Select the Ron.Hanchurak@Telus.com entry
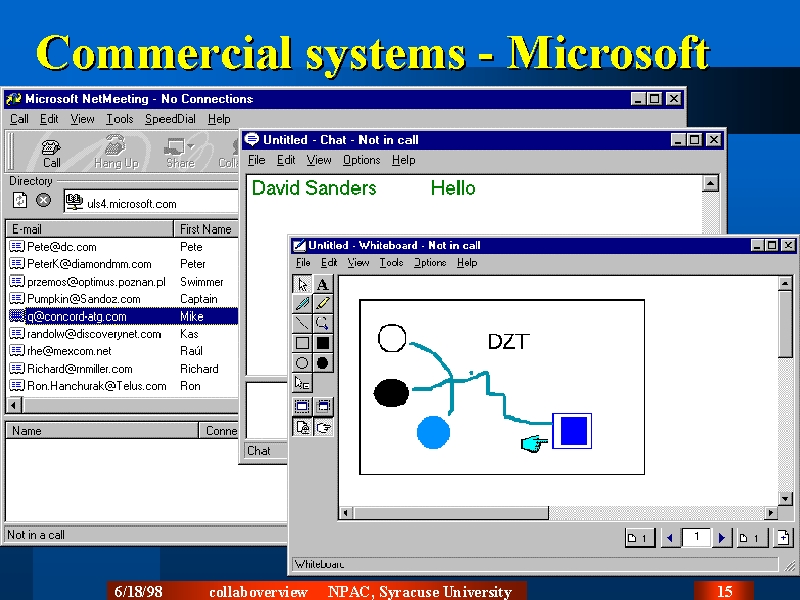This screenshot has height=600, width=800. (x=122, y=386)
